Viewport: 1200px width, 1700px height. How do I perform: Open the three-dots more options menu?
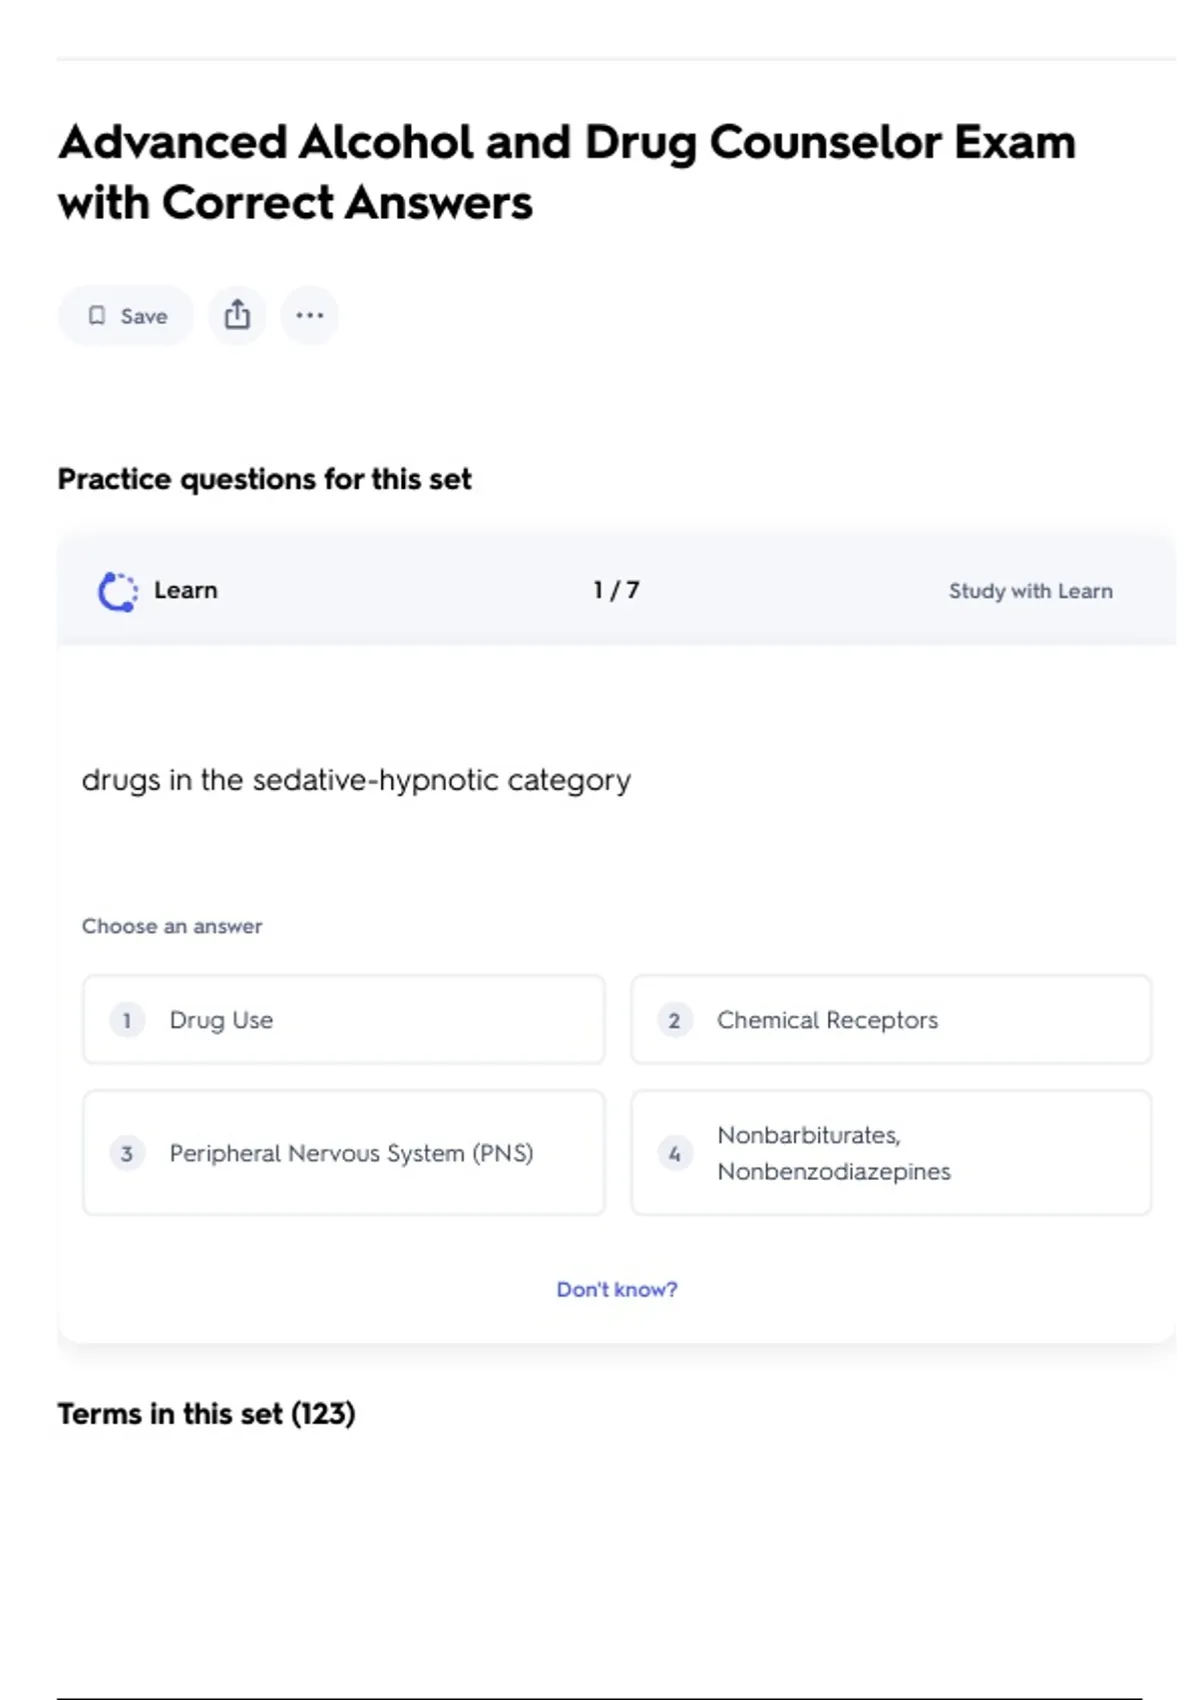(309, 315)
